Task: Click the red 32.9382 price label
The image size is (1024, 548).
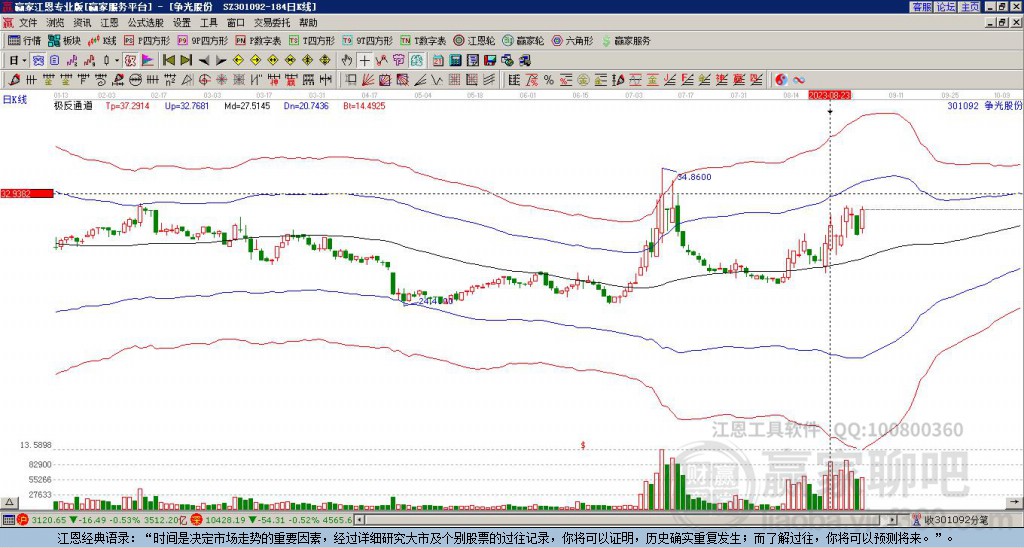Action: (27, 193)
